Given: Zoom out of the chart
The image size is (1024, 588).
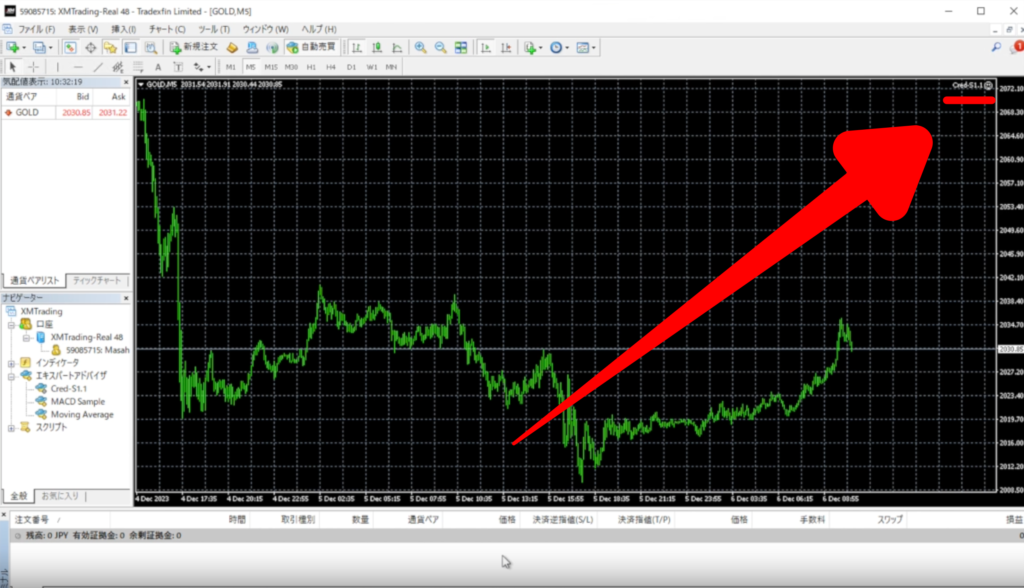Looking at the screenshot, I should pos(440,47).
